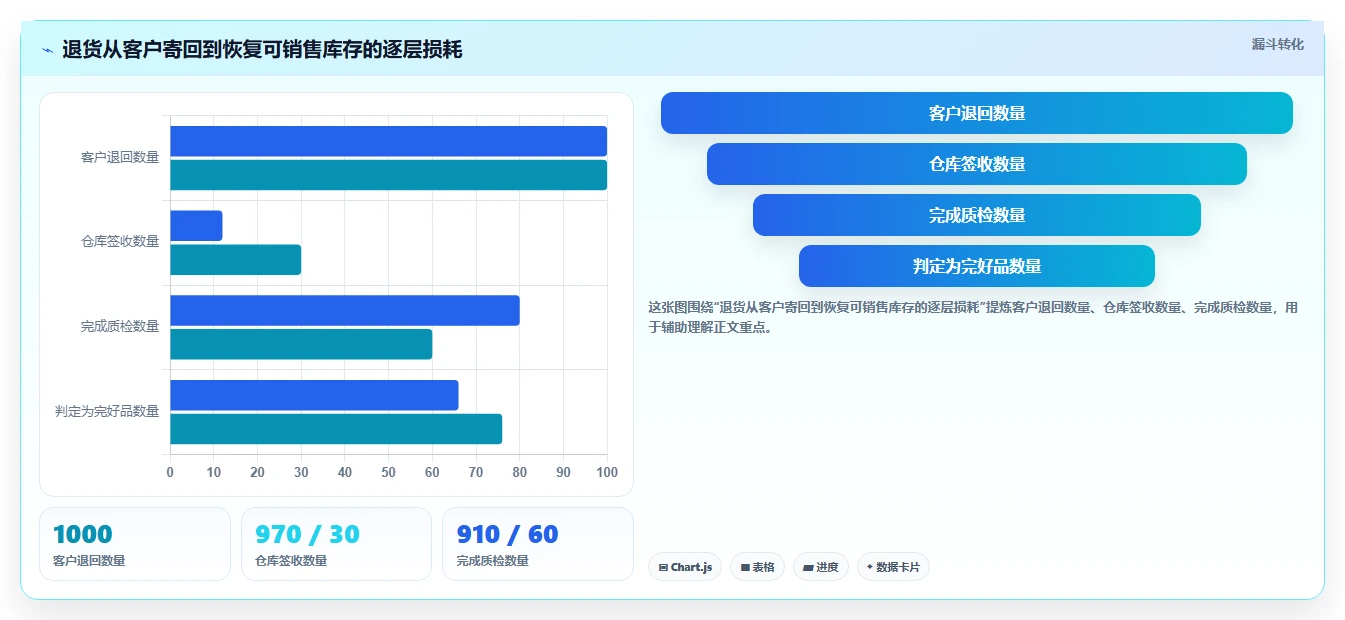Click the x-axis tick label 70
The height and width of the screenshot is (620, 1345).
click(476, 472)
